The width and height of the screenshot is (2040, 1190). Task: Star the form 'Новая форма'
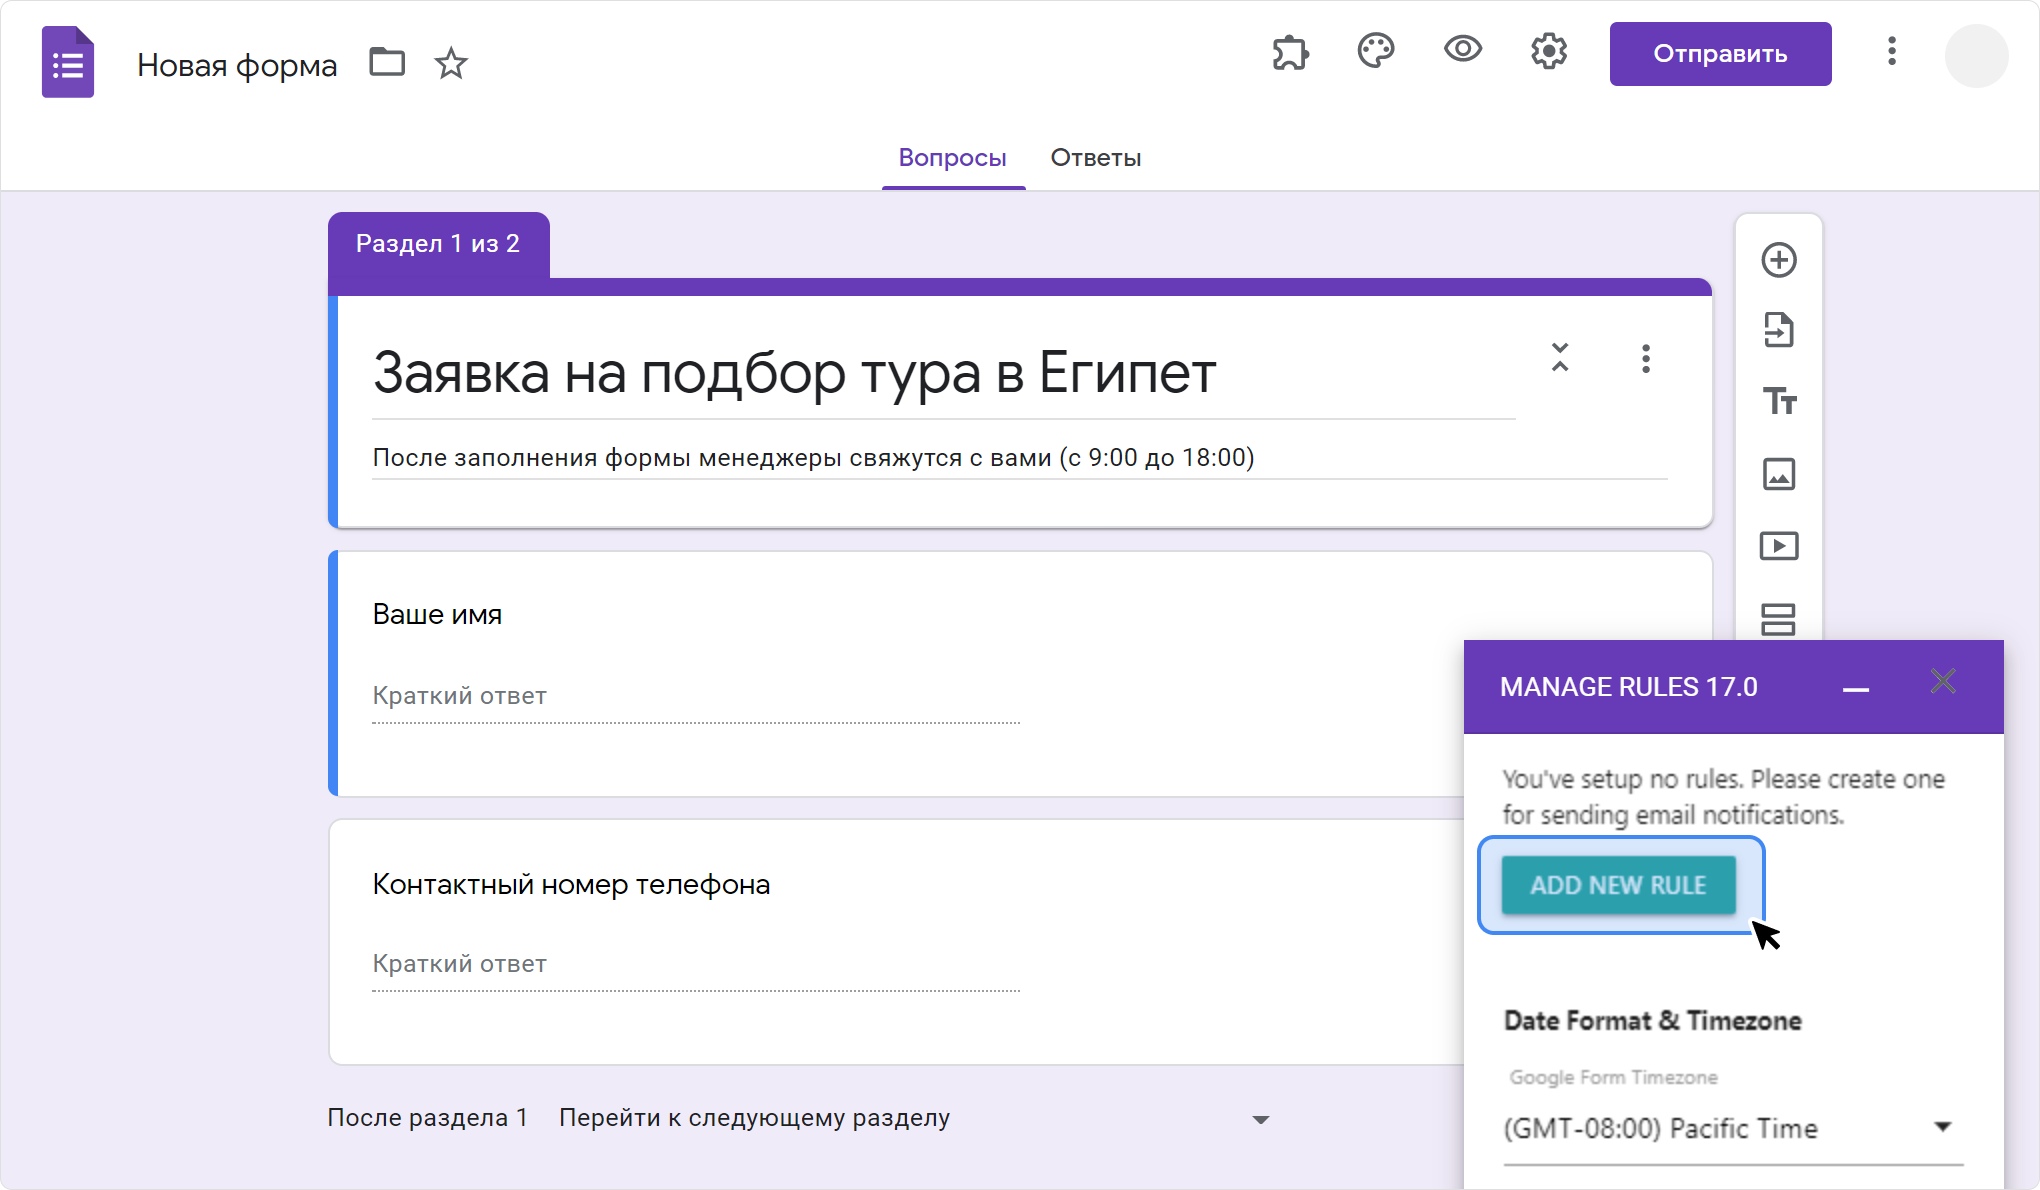pos(451,64)
